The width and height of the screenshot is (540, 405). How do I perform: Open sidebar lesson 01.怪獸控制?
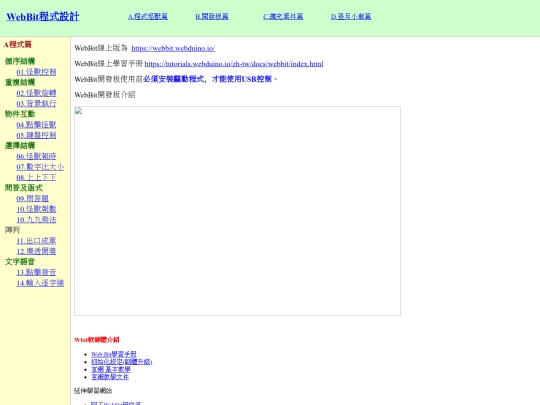click(36, 72)
